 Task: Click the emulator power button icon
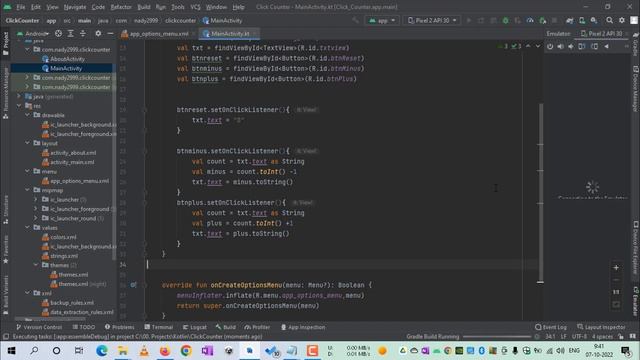click(550, 47)
